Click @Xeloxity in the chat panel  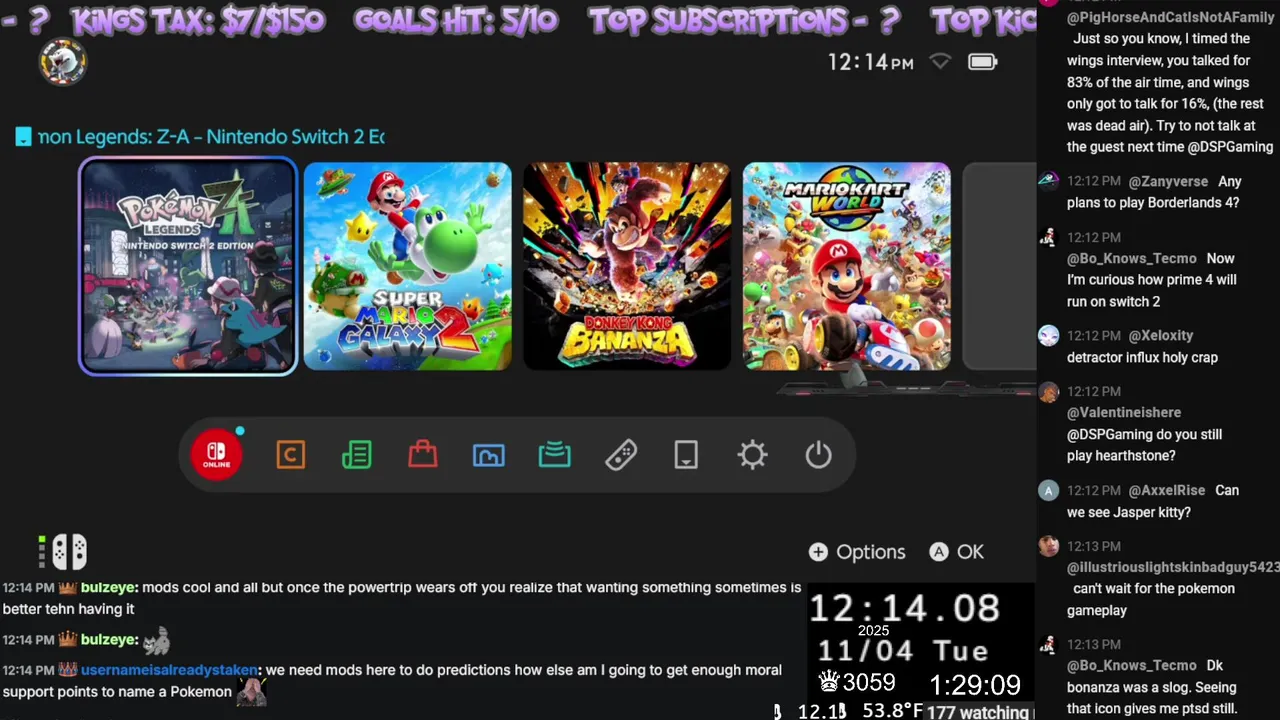pos(1161,335)
